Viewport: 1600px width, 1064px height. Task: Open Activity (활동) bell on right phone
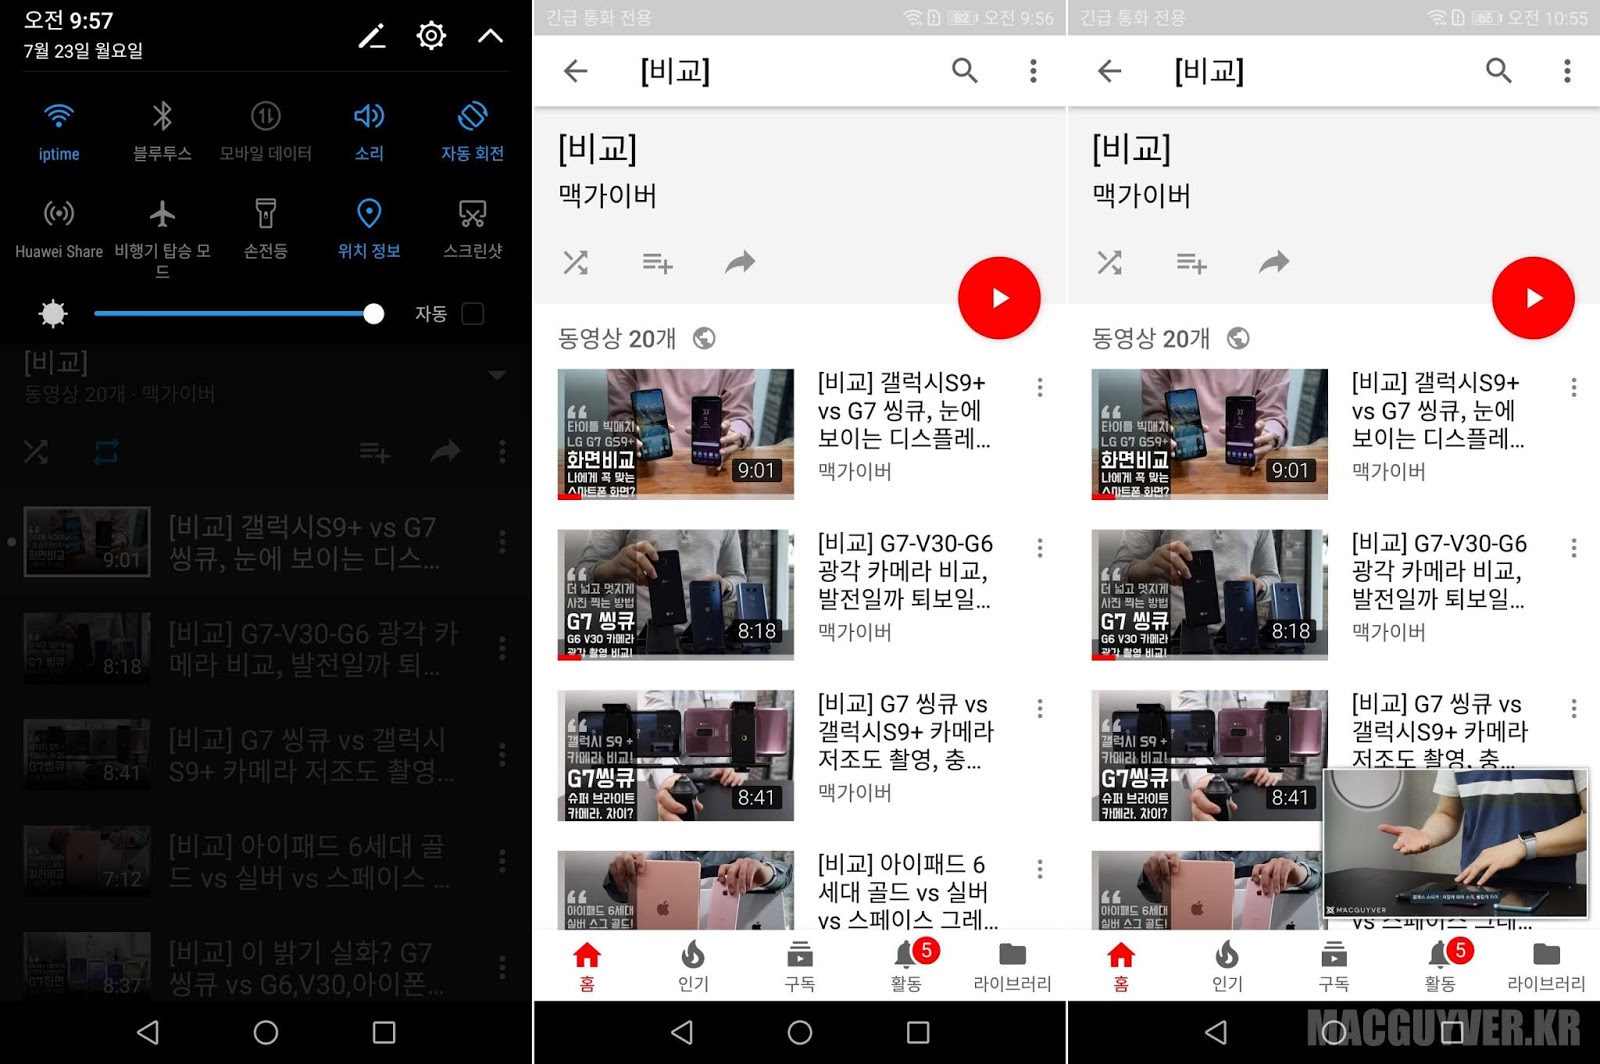tap(1442, 966)
